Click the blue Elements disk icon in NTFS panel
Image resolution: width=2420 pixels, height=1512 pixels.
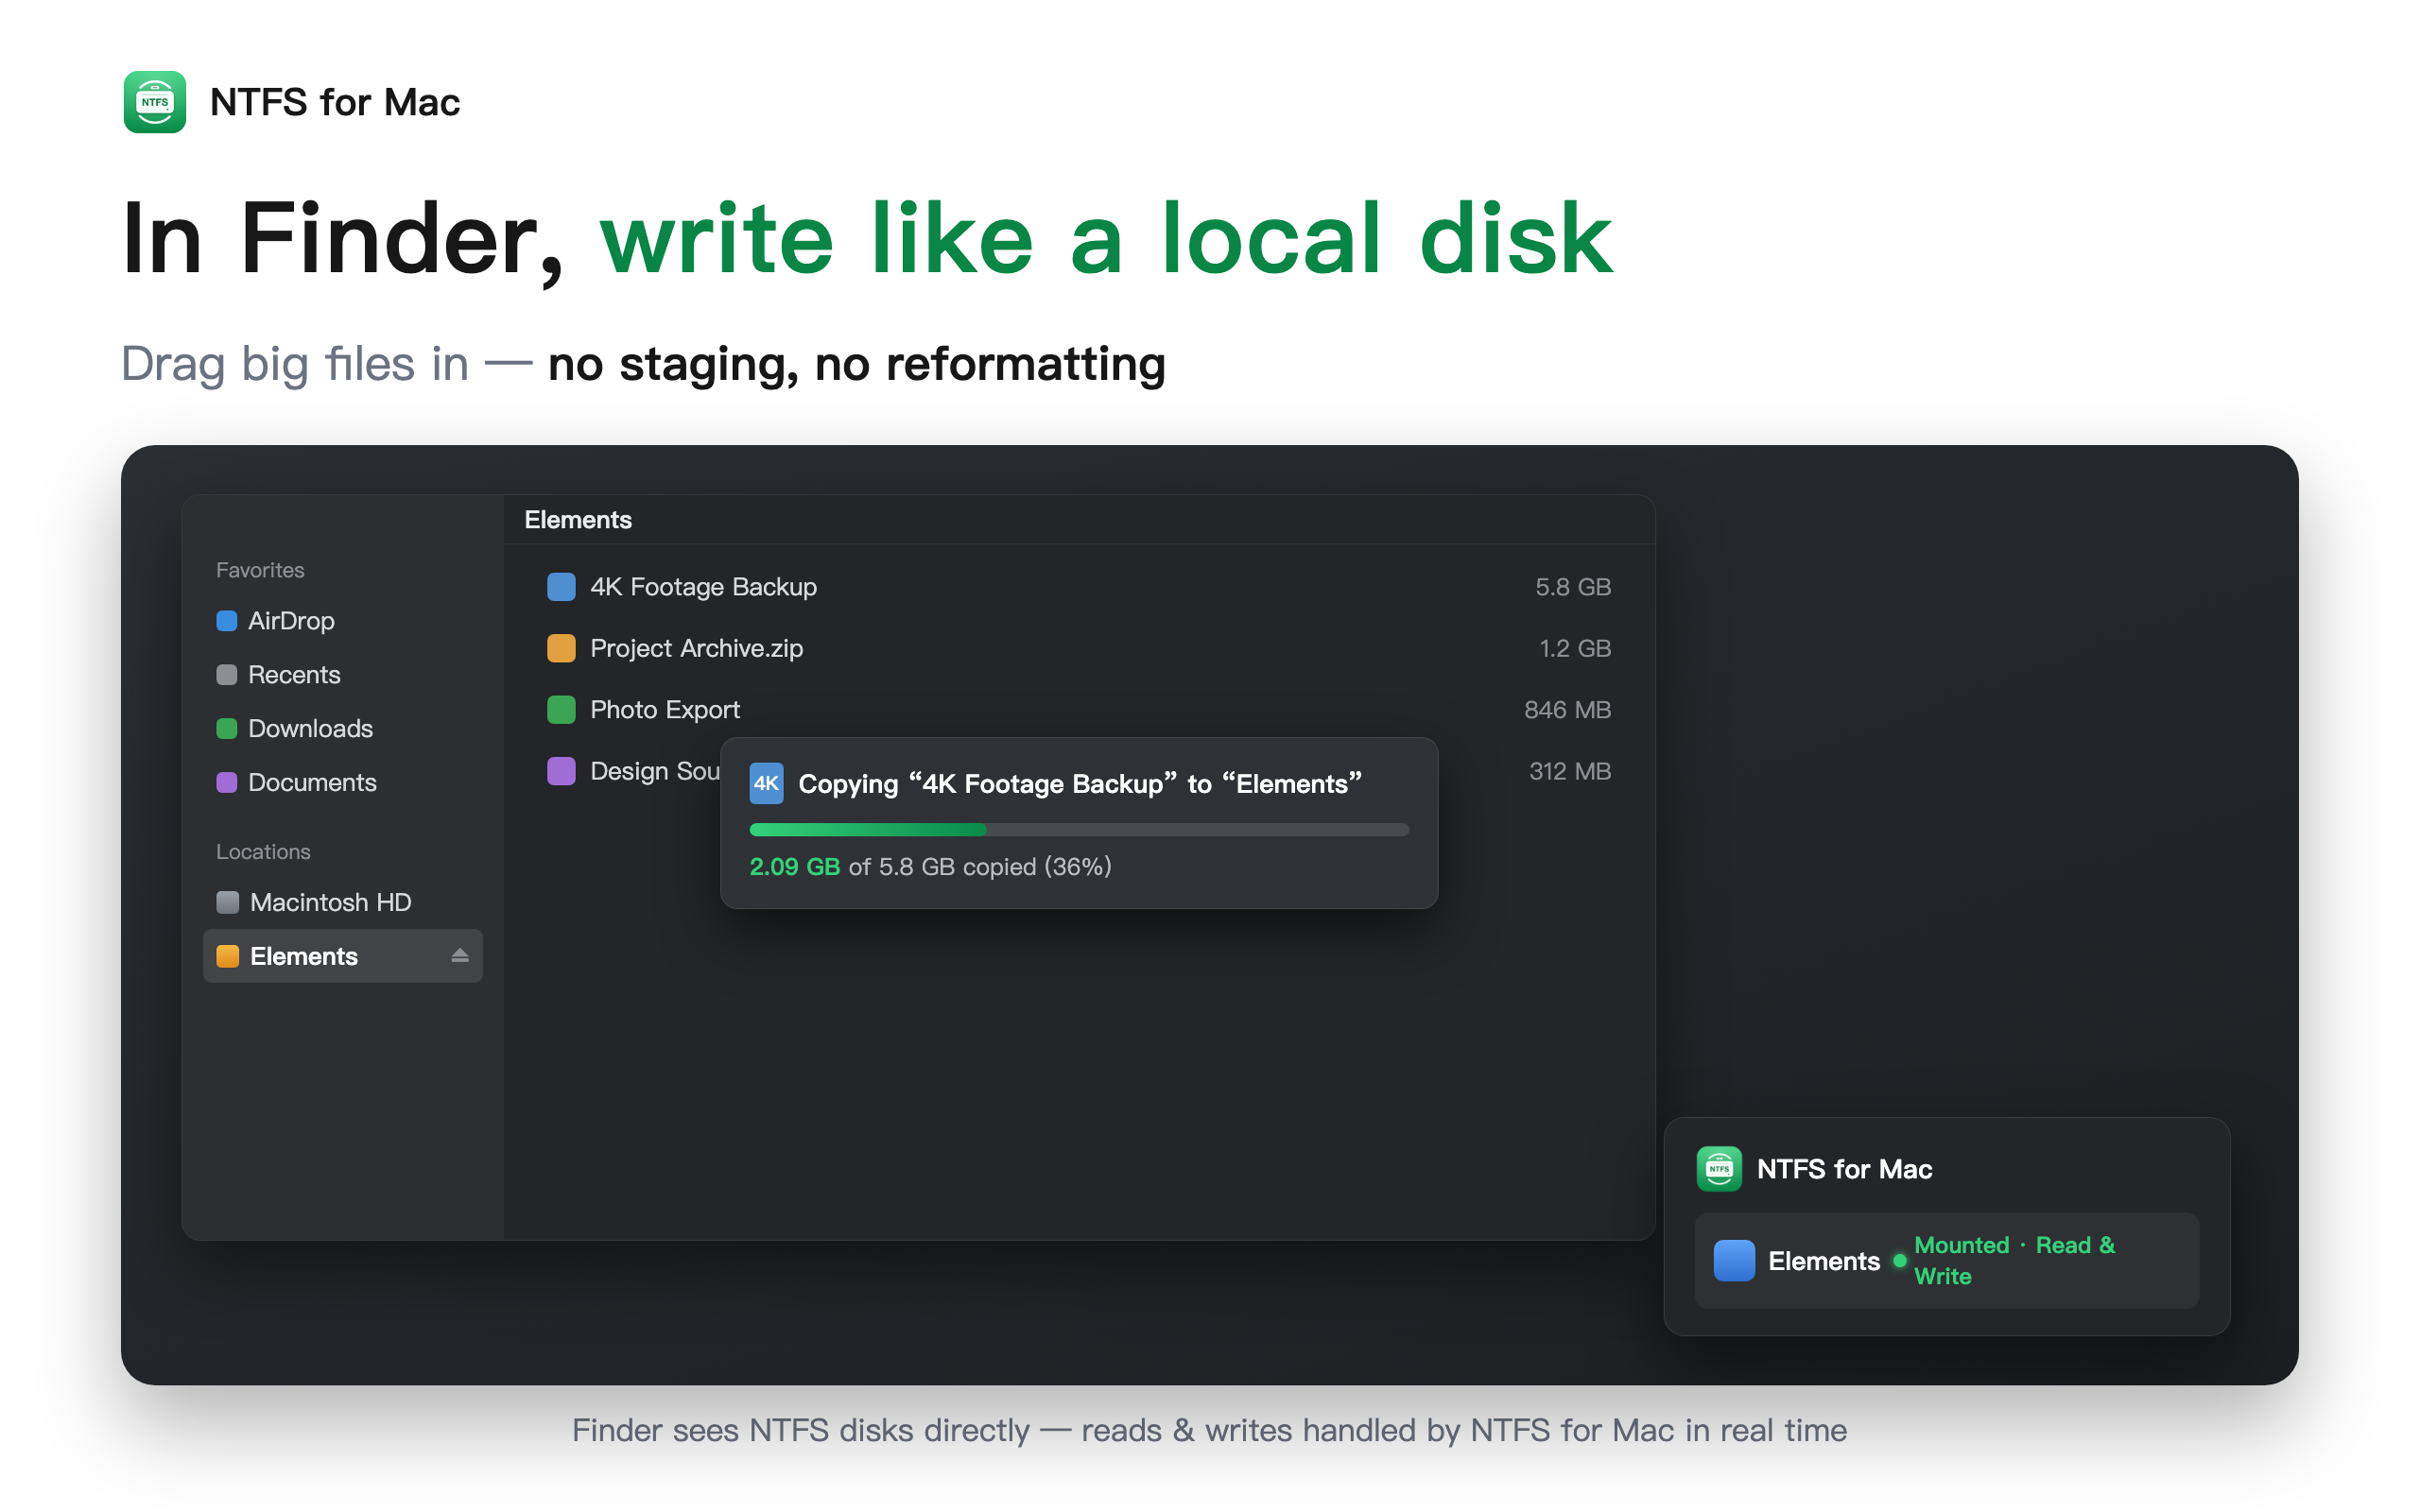[x=1735, y=1260]
